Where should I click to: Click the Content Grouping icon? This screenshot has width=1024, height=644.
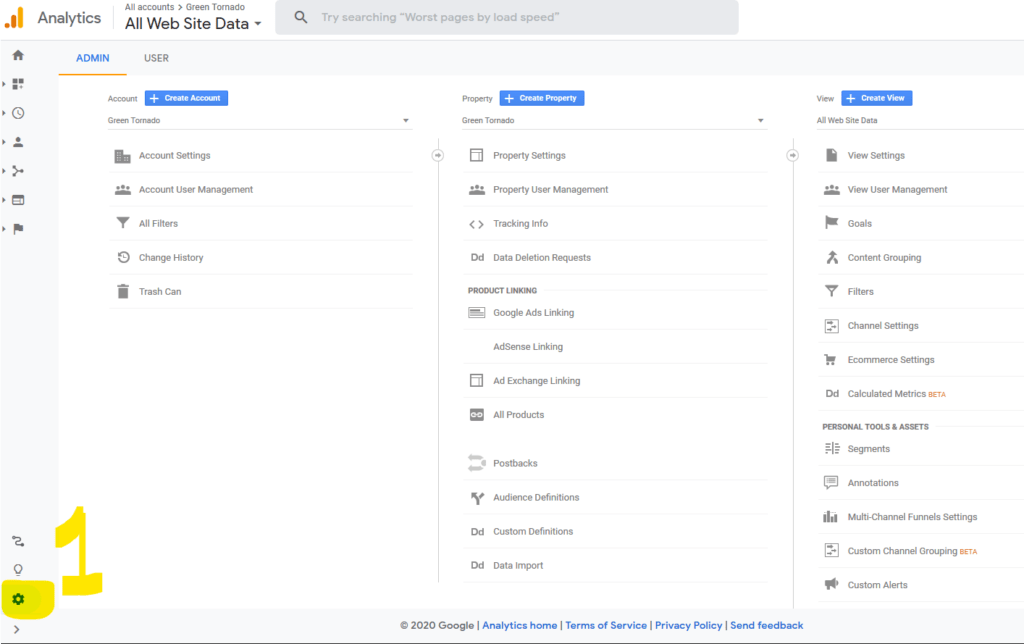(x=832, y=257)
